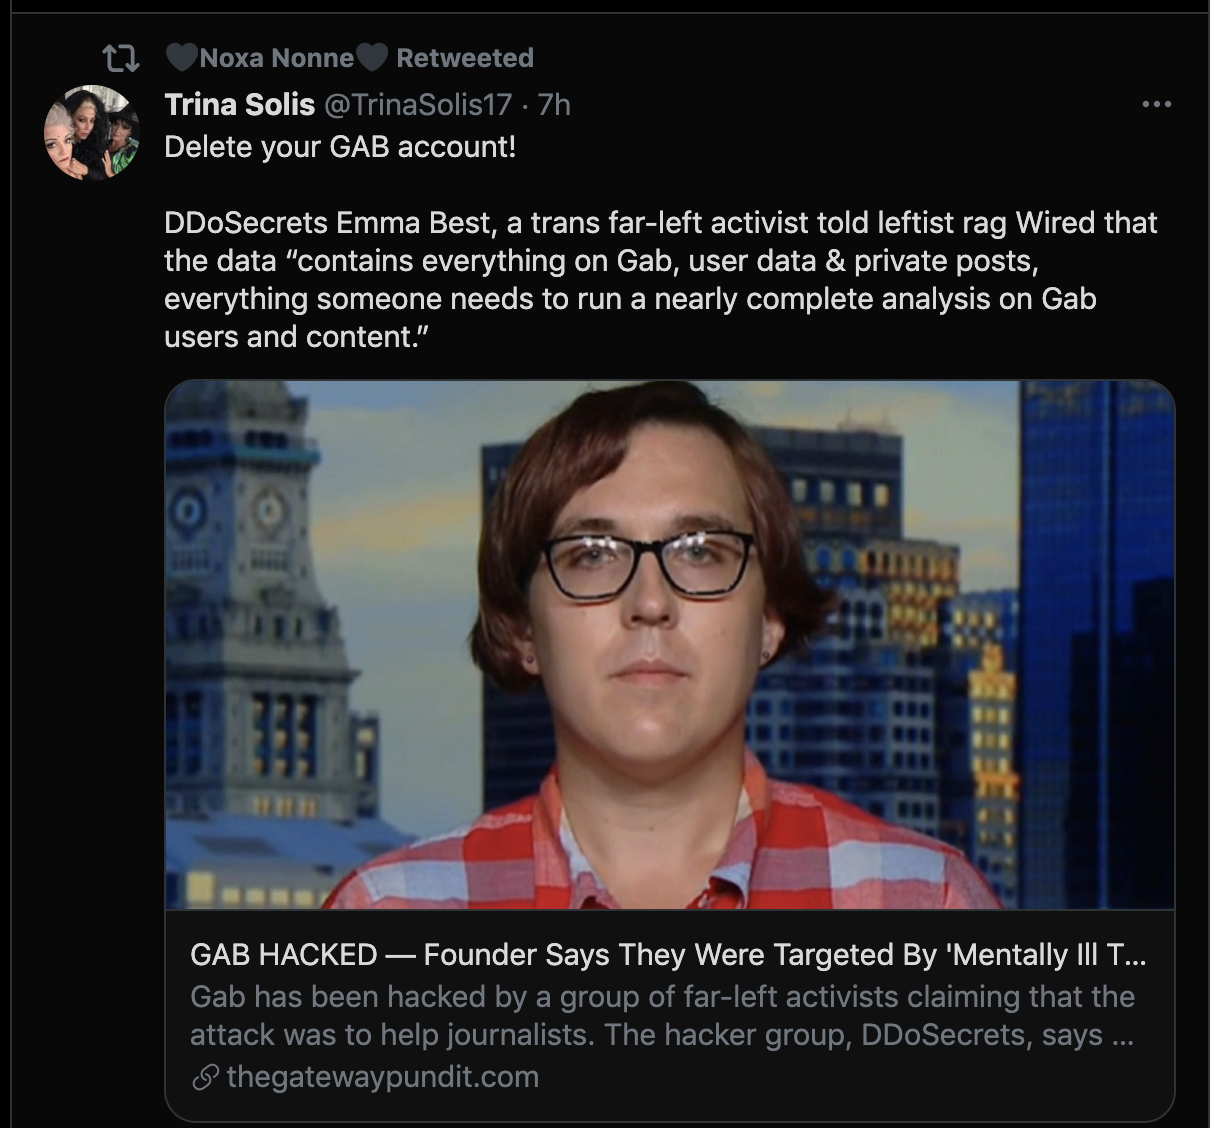Image resolution: width=1210 pixels, height=1128 pixels.
Task: Click the "Delete your GAB account!" line
Action: pyautogui.click(x=340, y=147)
